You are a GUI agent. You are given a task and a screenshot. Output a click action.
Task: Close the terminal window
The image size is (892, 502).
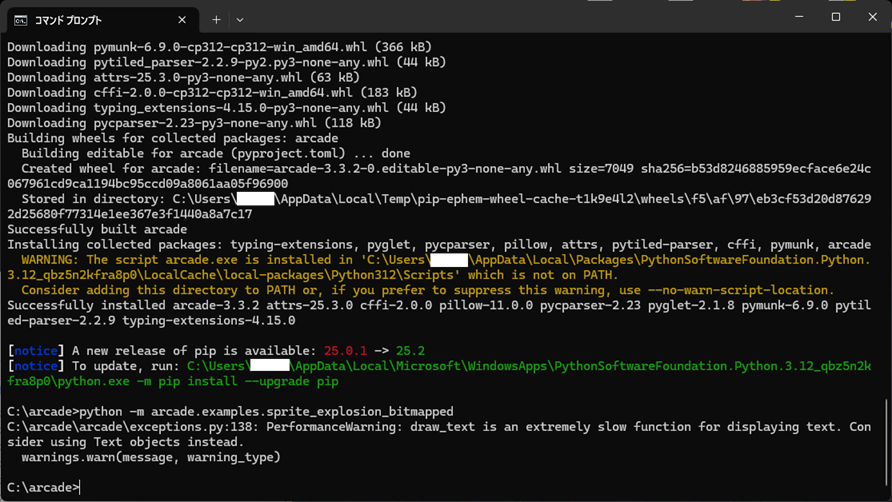pos(872,17)
